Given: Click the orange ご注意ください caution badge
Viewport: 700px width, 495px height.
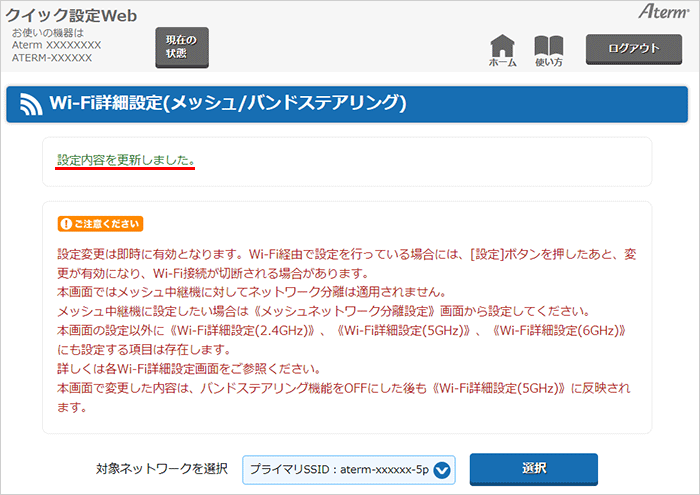Looking at the screenshot, I should pos(99,224).
